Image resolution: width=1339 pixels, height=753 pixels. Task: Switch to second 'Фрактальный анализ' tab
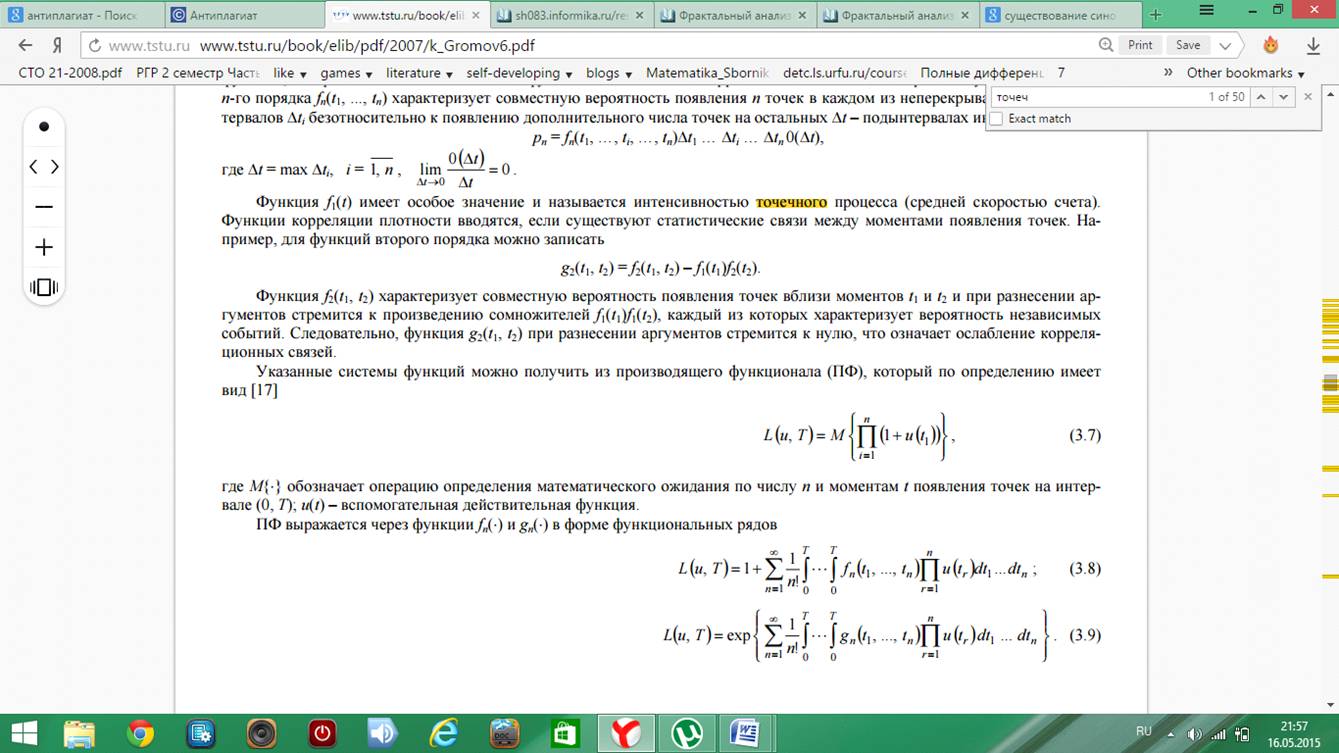[x=898, y=15]
